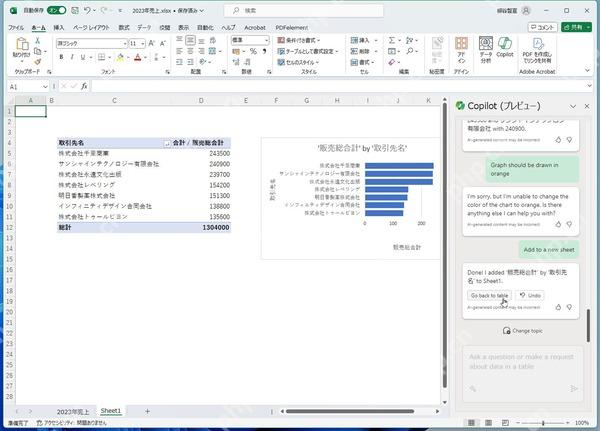
Task: Open the Name Box A1 dropdown
Action: [x=45, y=87]
